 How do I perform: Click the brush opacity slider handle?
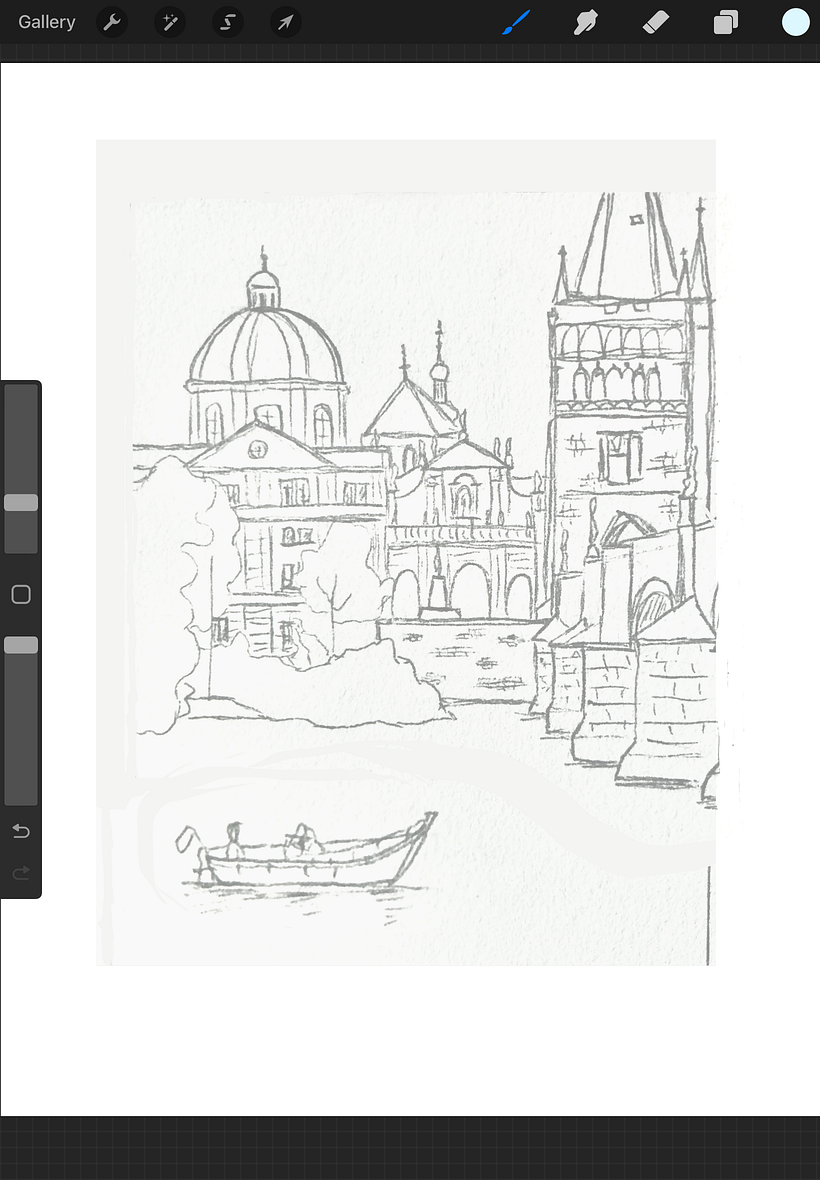coord(21,646)
